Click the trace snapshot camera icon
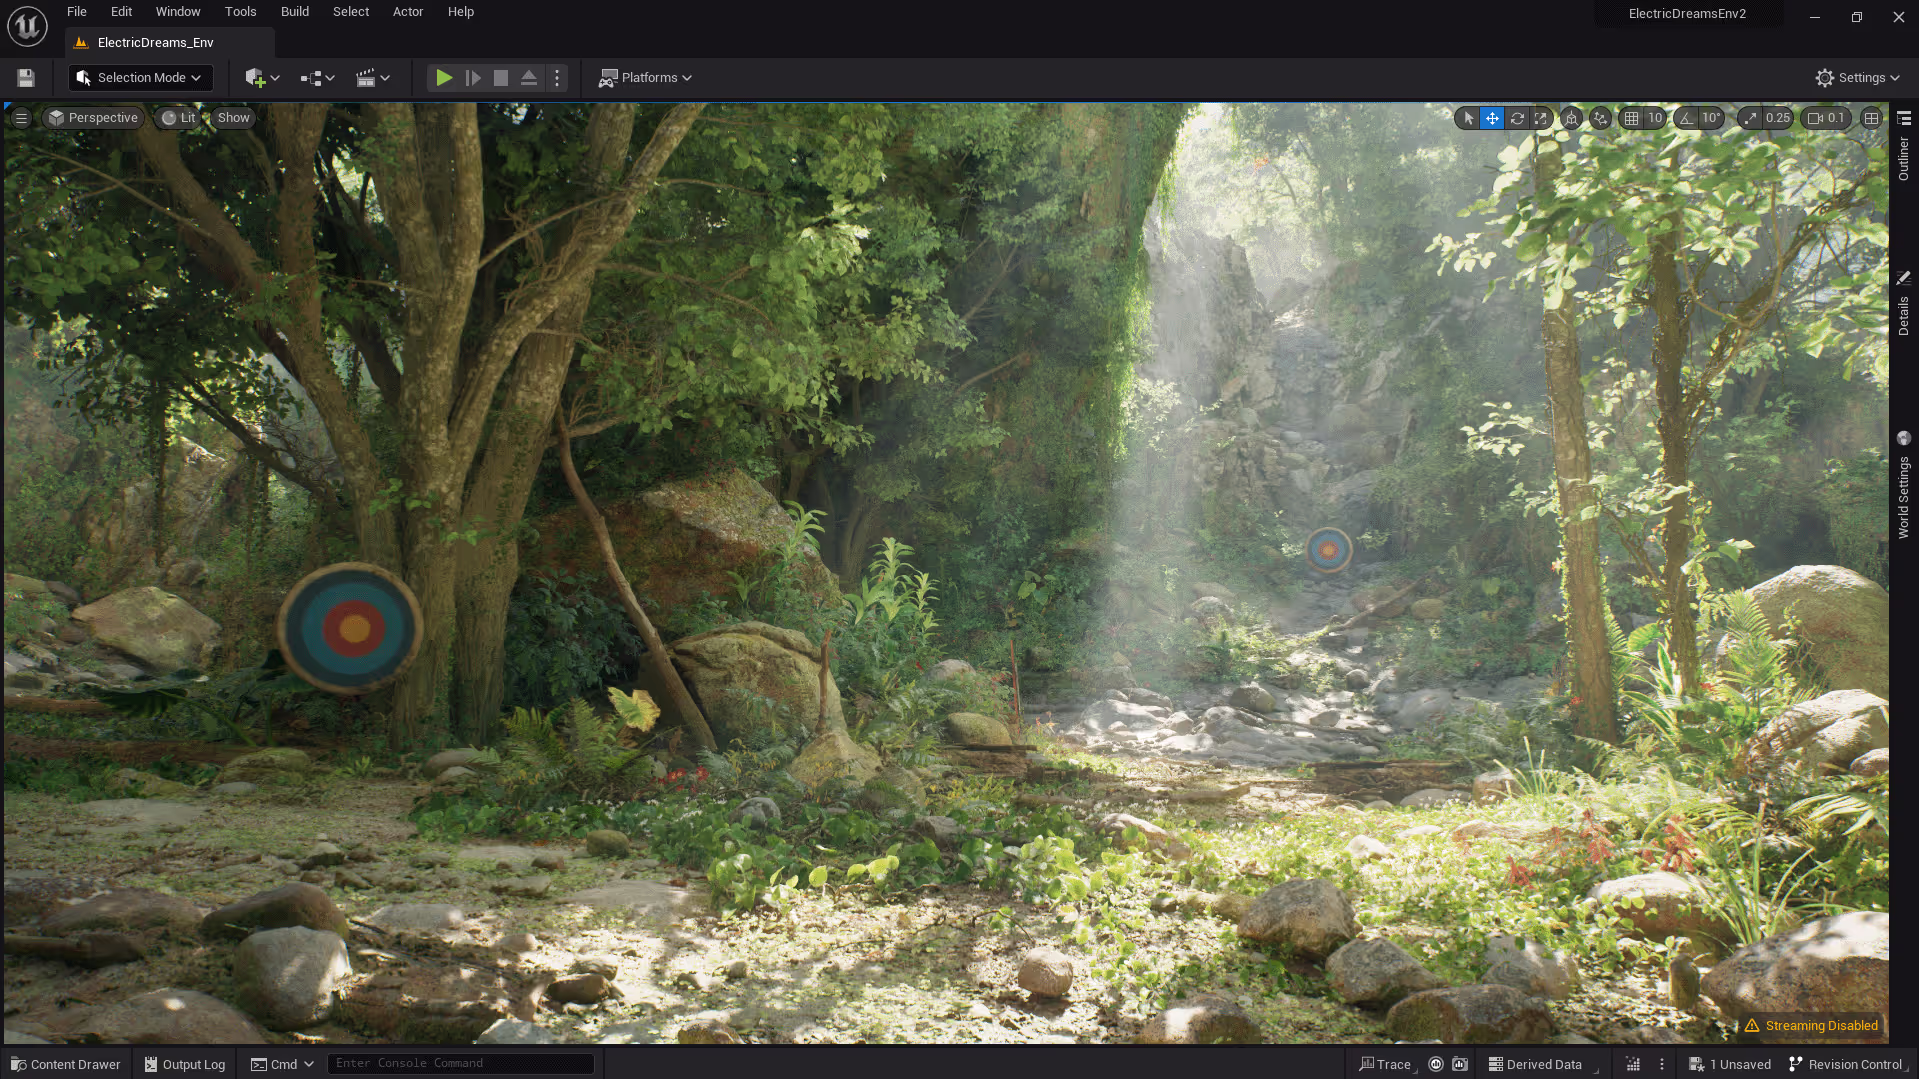 (1460, 1064)
